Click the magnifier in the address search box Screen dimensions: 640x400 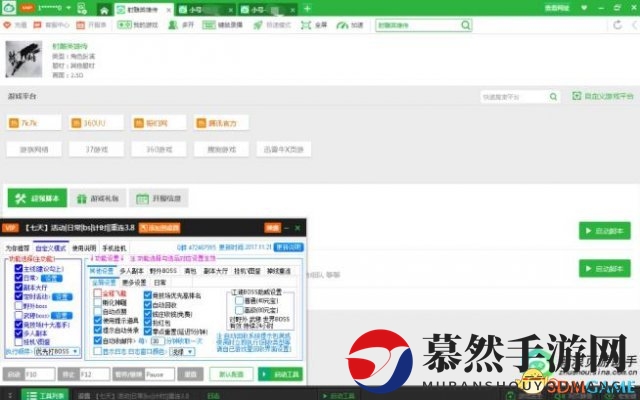click(x=465, y=25)
